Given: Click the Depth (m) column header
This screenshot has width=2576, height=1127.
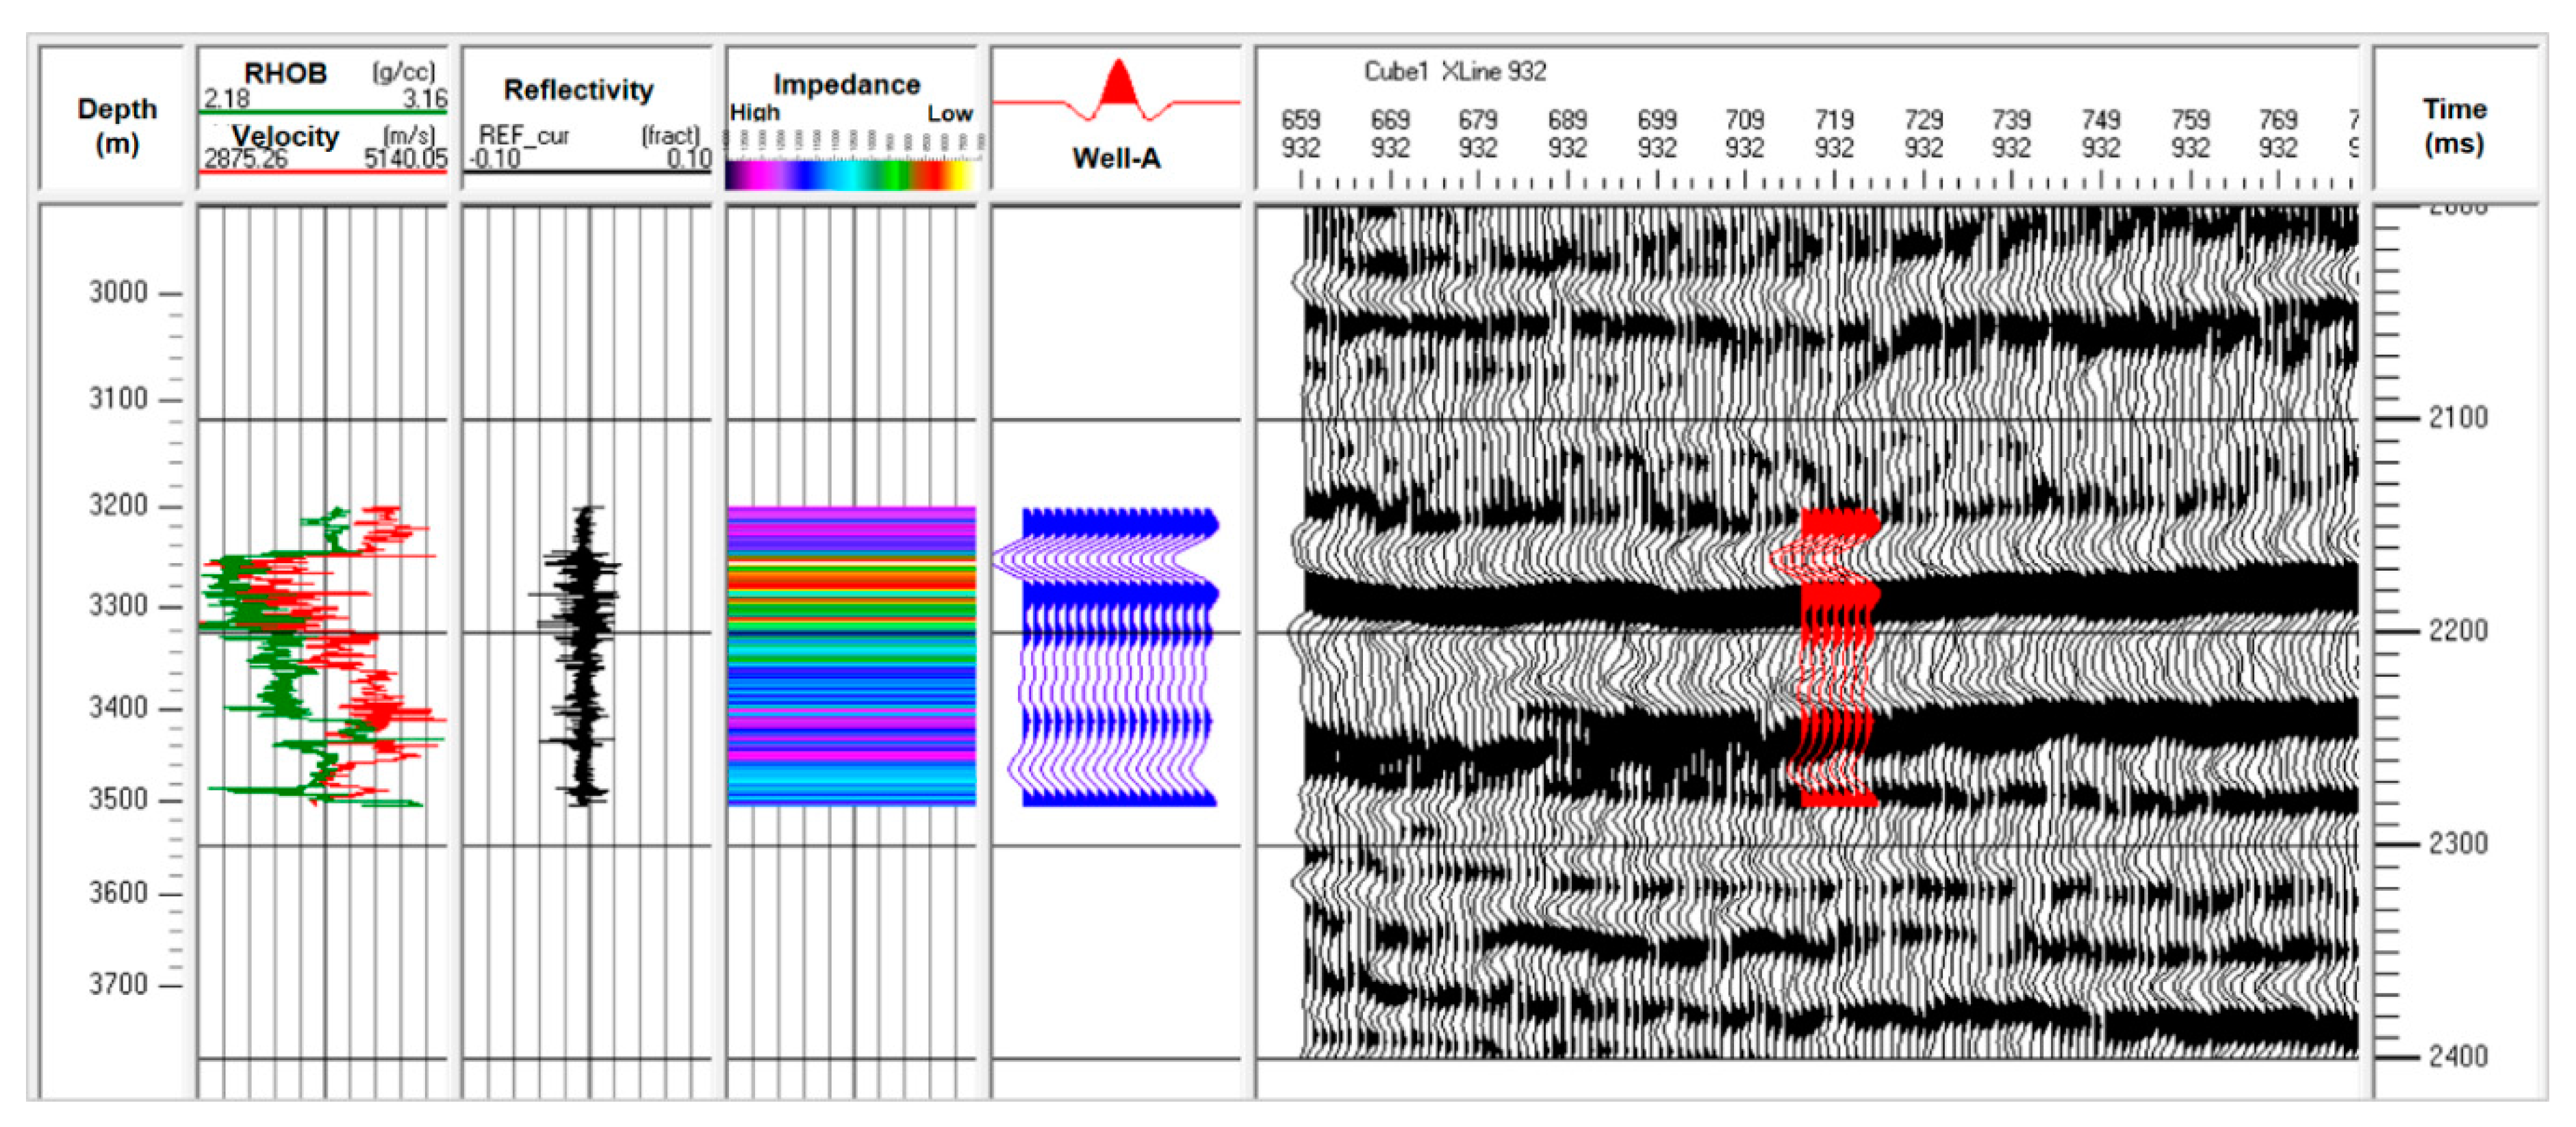Looking at the screenshot, I should click(x=117, y=125).
